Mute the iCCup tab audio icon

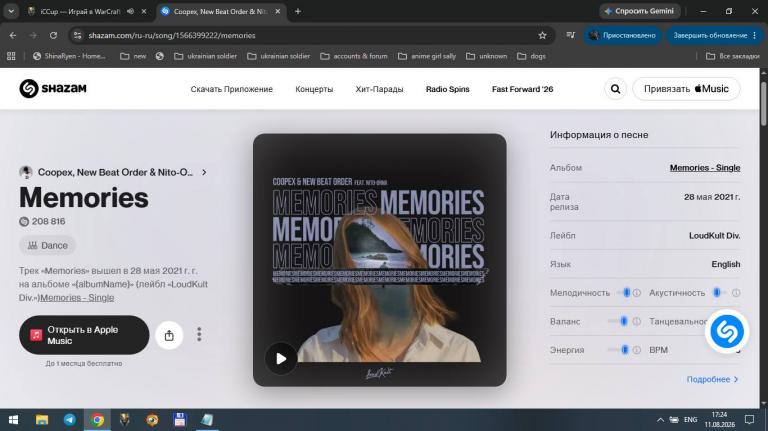pos(130,11)
